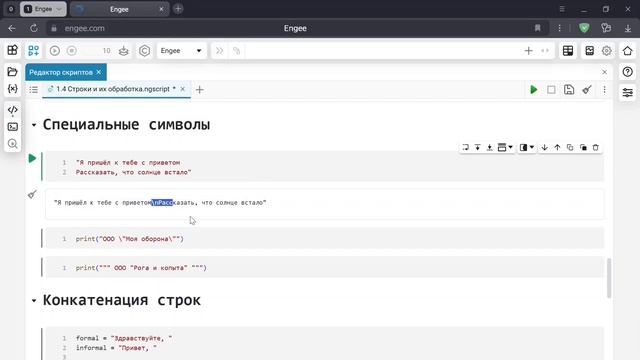
Task: Stop the simulation with the circular stop button
Action: point(72,51)
